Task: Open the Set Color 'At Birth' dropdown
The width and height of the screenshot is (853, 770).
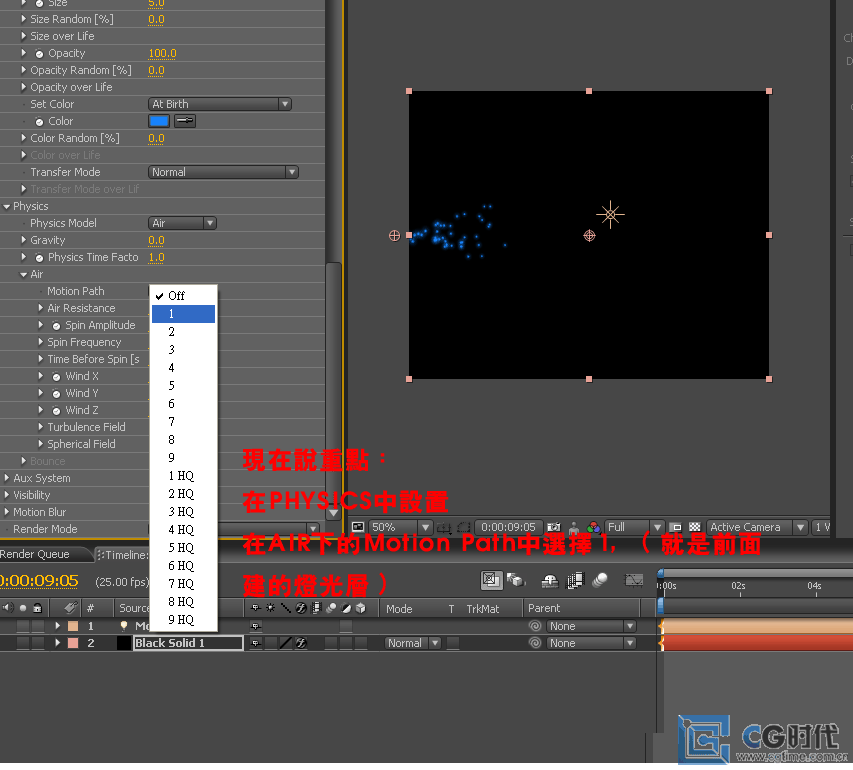Action: [220, 104]
